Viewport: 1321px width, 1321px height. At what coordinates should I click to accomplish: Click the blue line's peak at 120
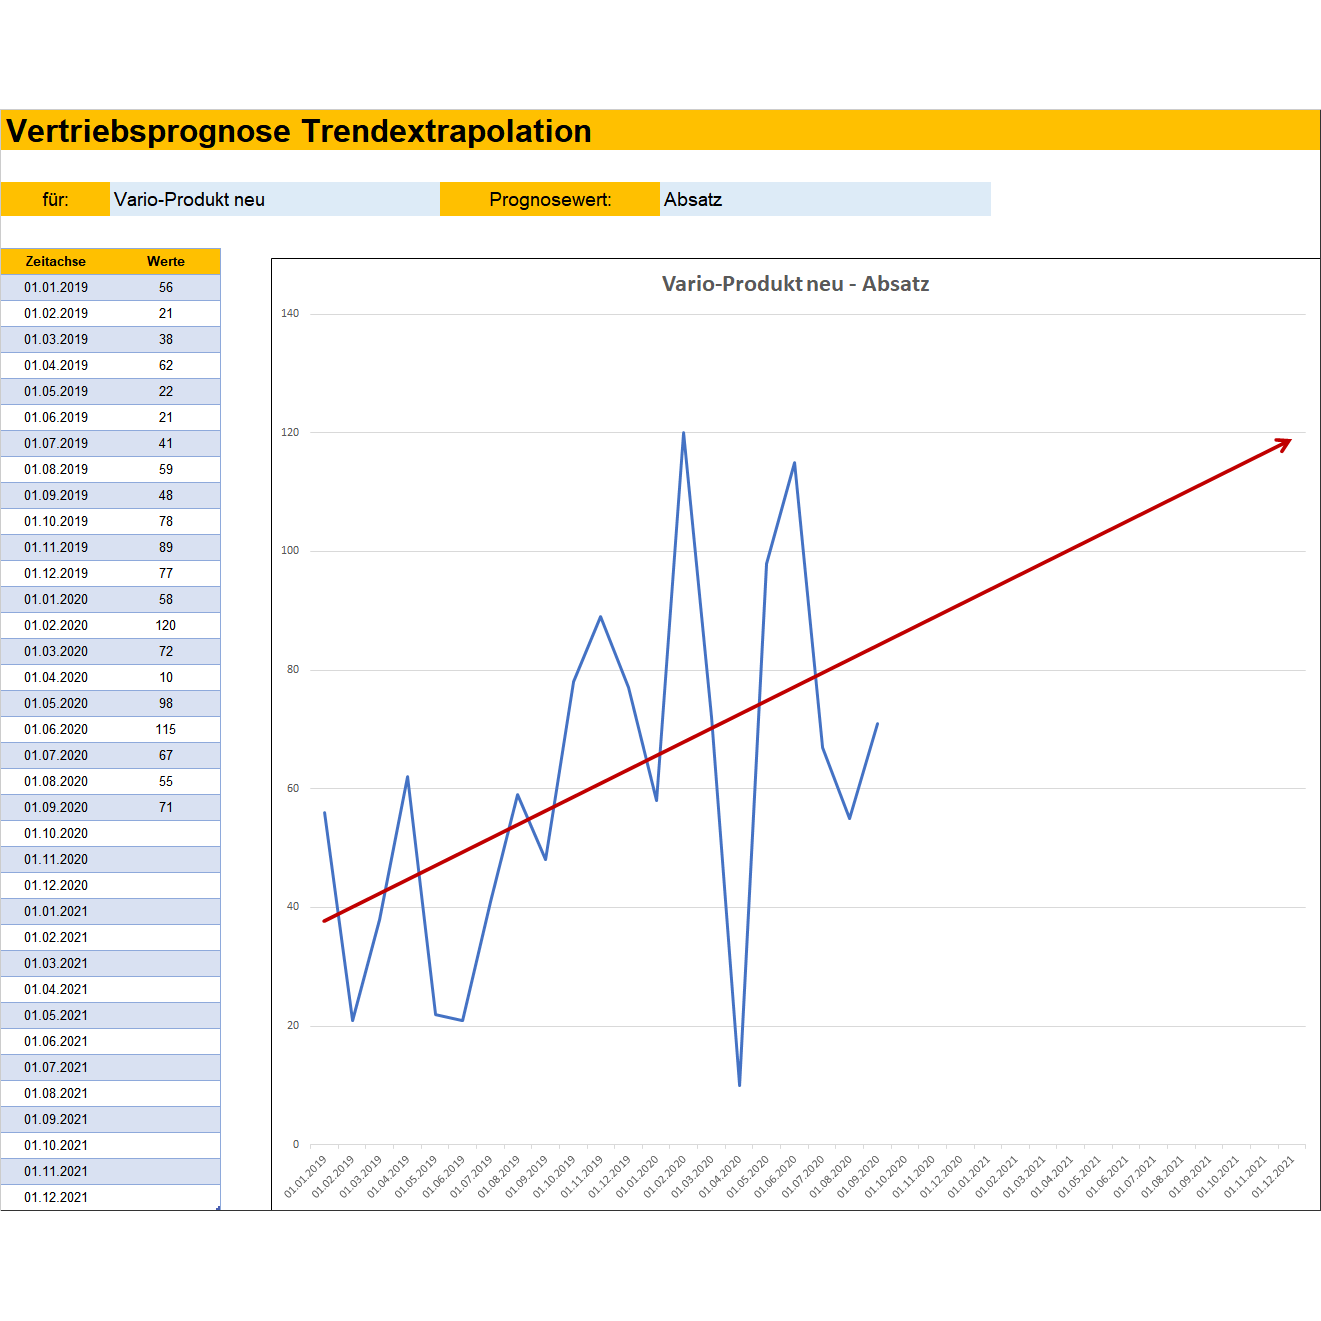684,433
